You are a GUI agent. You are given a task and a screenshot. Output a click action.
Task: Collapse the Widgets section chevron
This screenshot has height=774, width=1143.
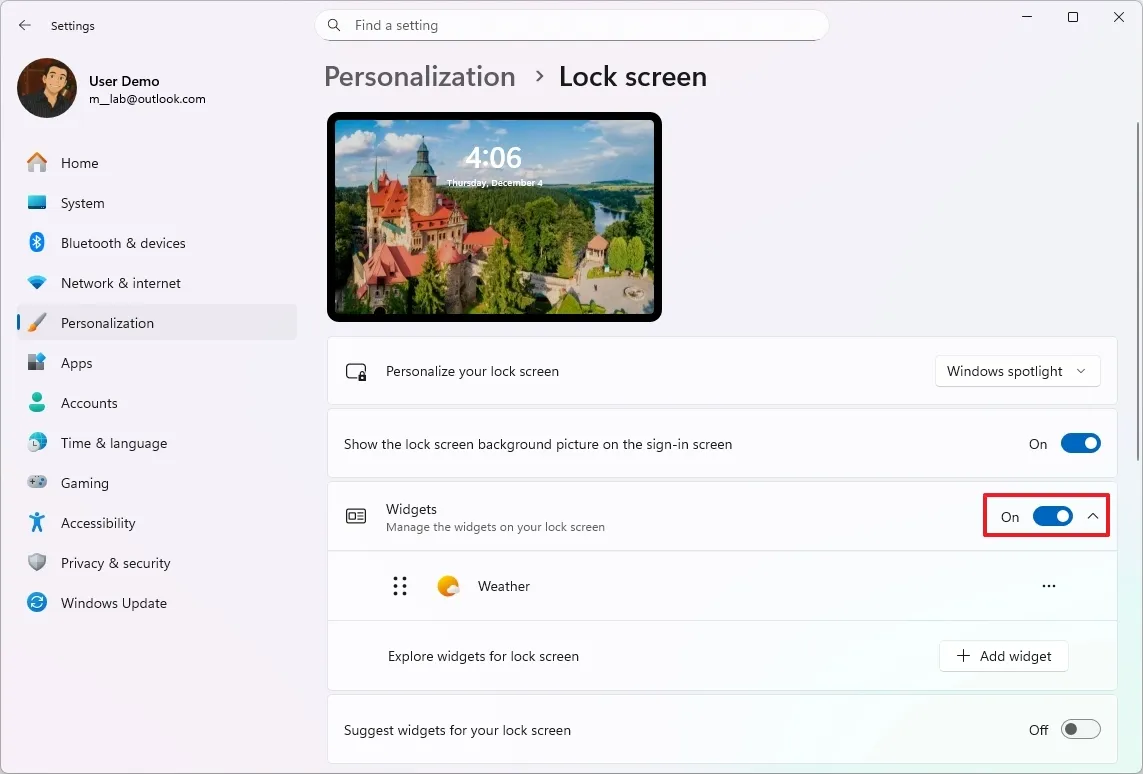click(x=1092, y=516)
